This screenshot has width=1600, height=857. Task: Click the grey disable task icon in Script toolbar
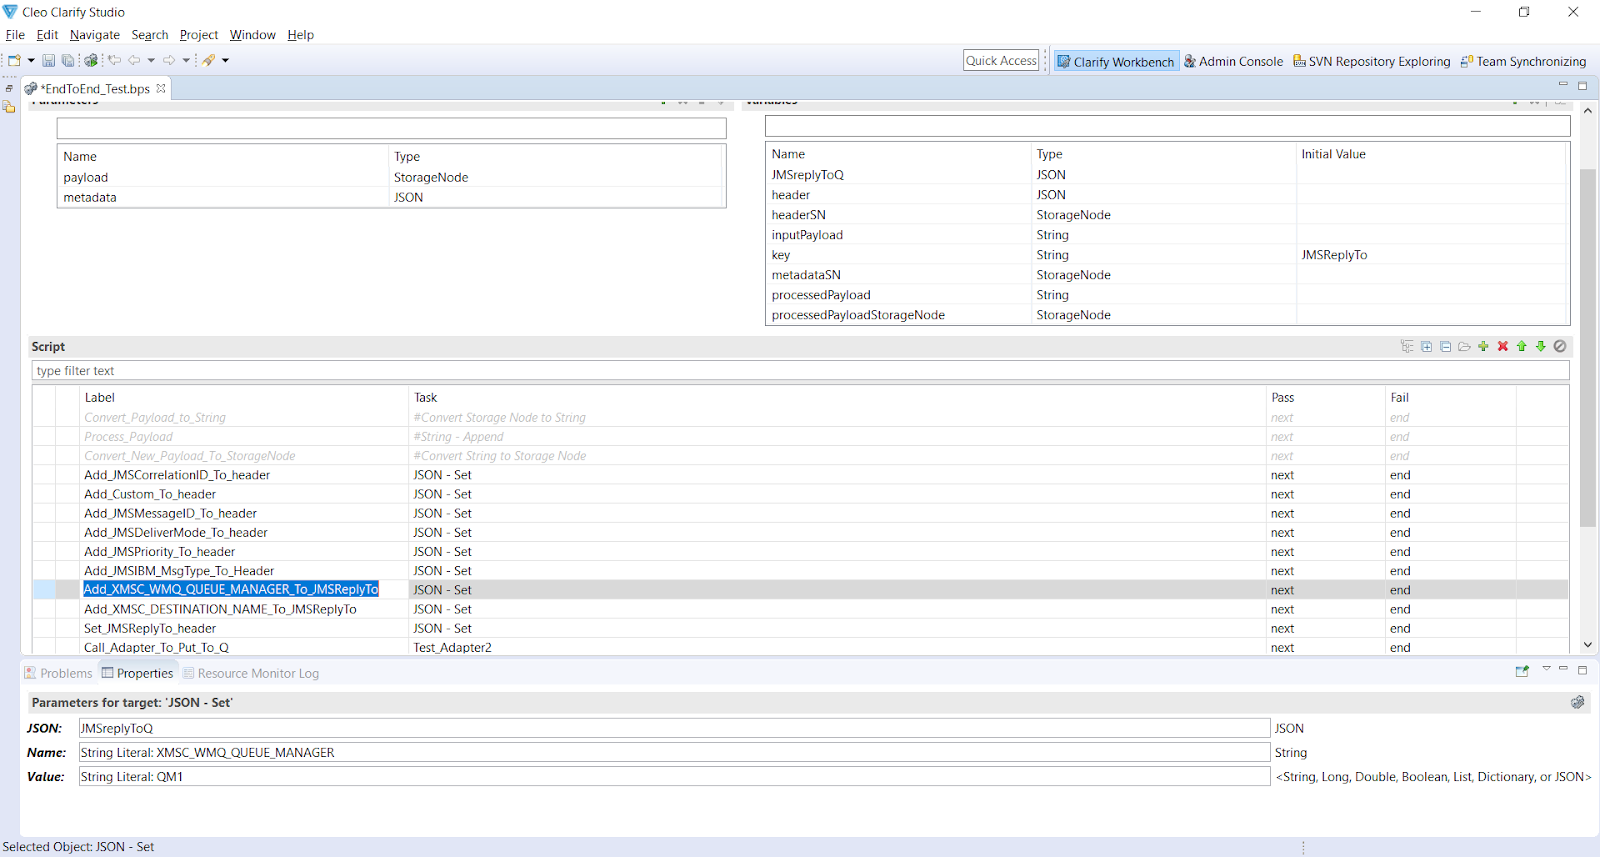1559,346
